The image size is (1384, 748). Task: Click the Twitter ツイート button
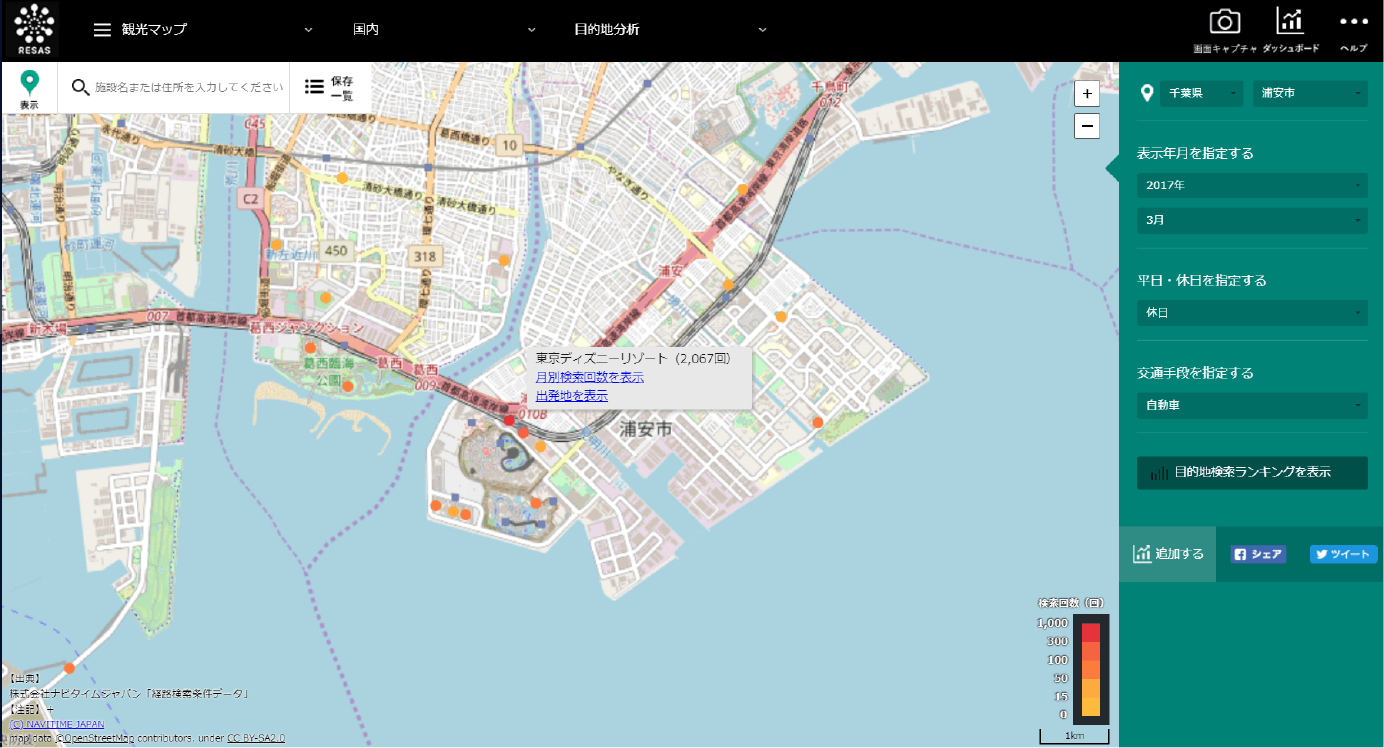[1343, 554]
